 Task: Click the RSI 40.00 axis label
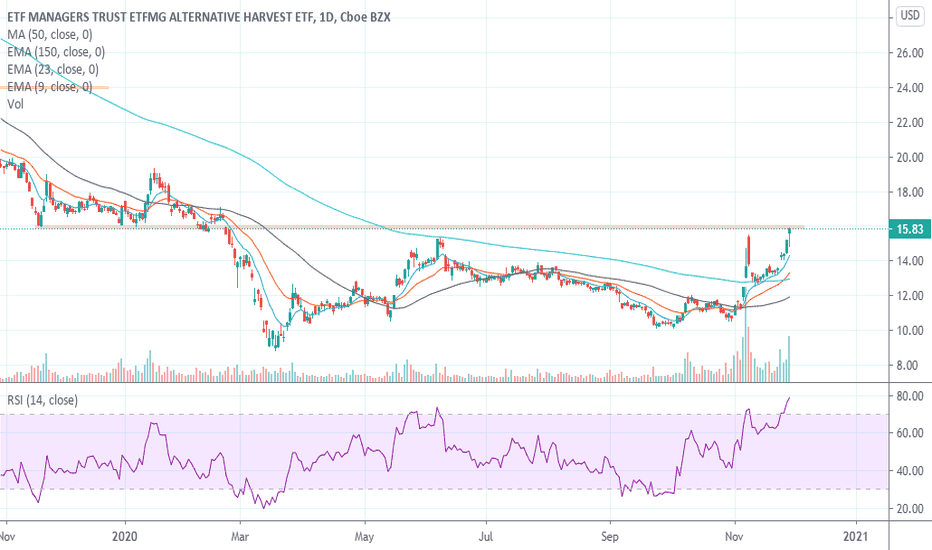(910, 471)
